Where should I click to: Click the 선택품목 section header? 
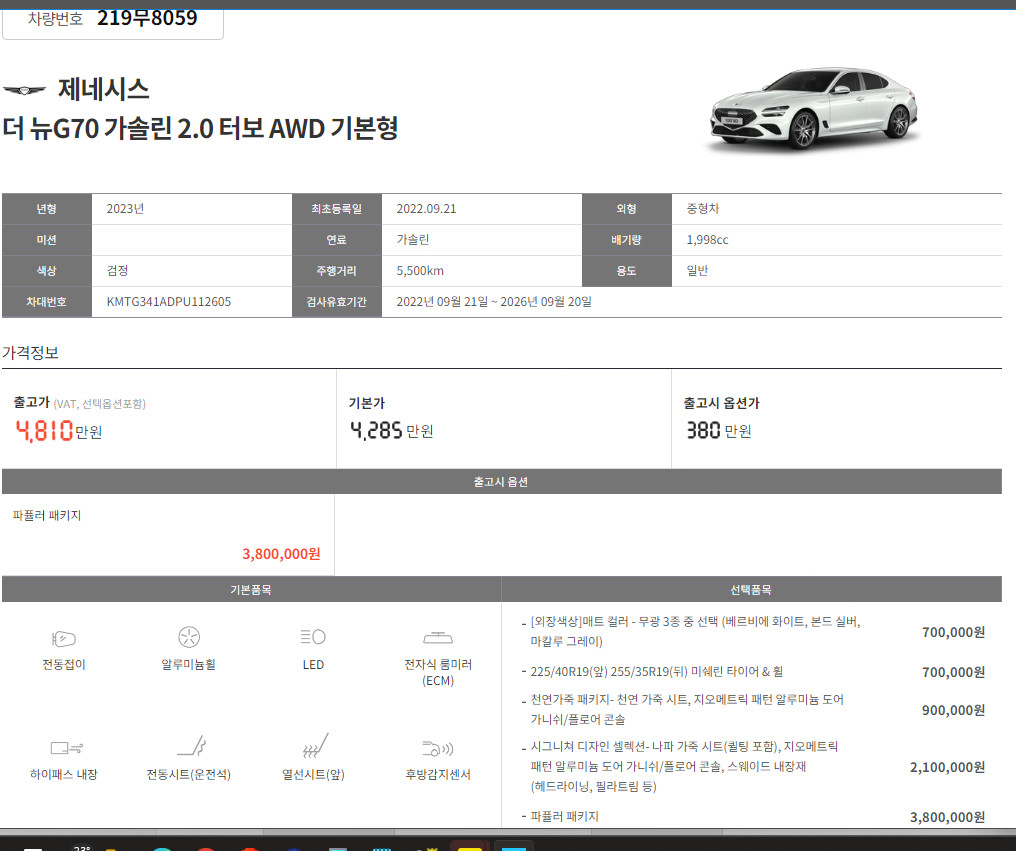tap(751, 590)
